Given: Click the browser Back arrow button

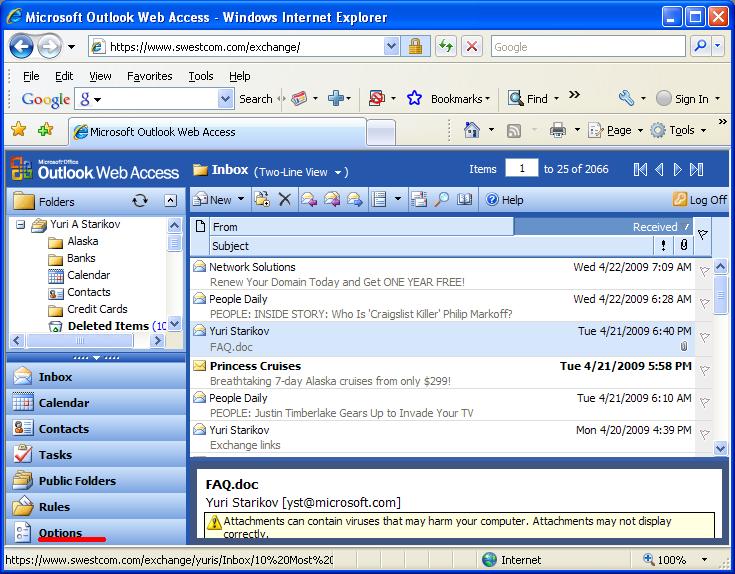Looking at the screenshot, I should click(22, 46).
